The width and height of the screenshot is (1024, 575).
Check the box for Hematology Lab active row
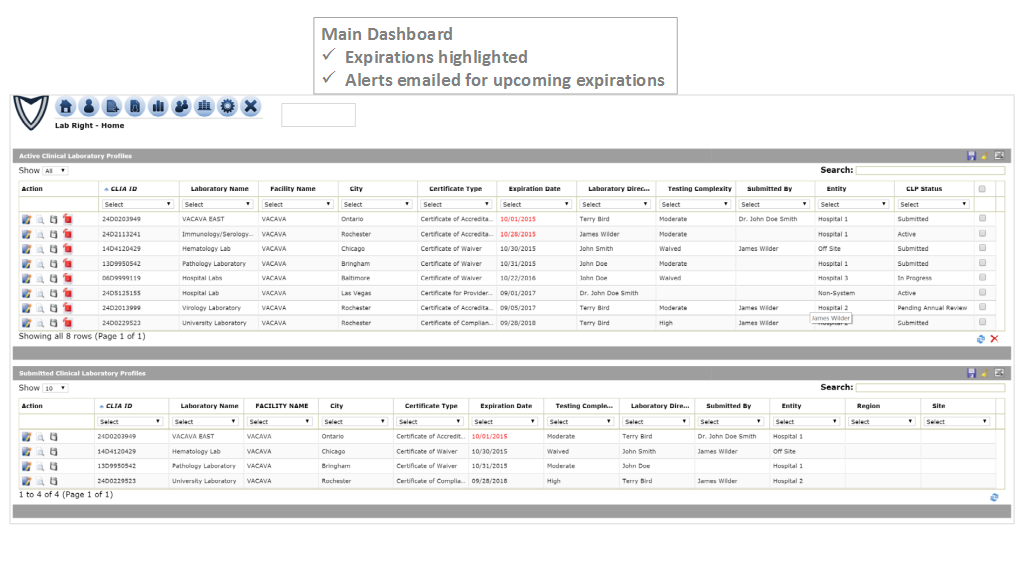pyautogui.click(x=982, y=248)
